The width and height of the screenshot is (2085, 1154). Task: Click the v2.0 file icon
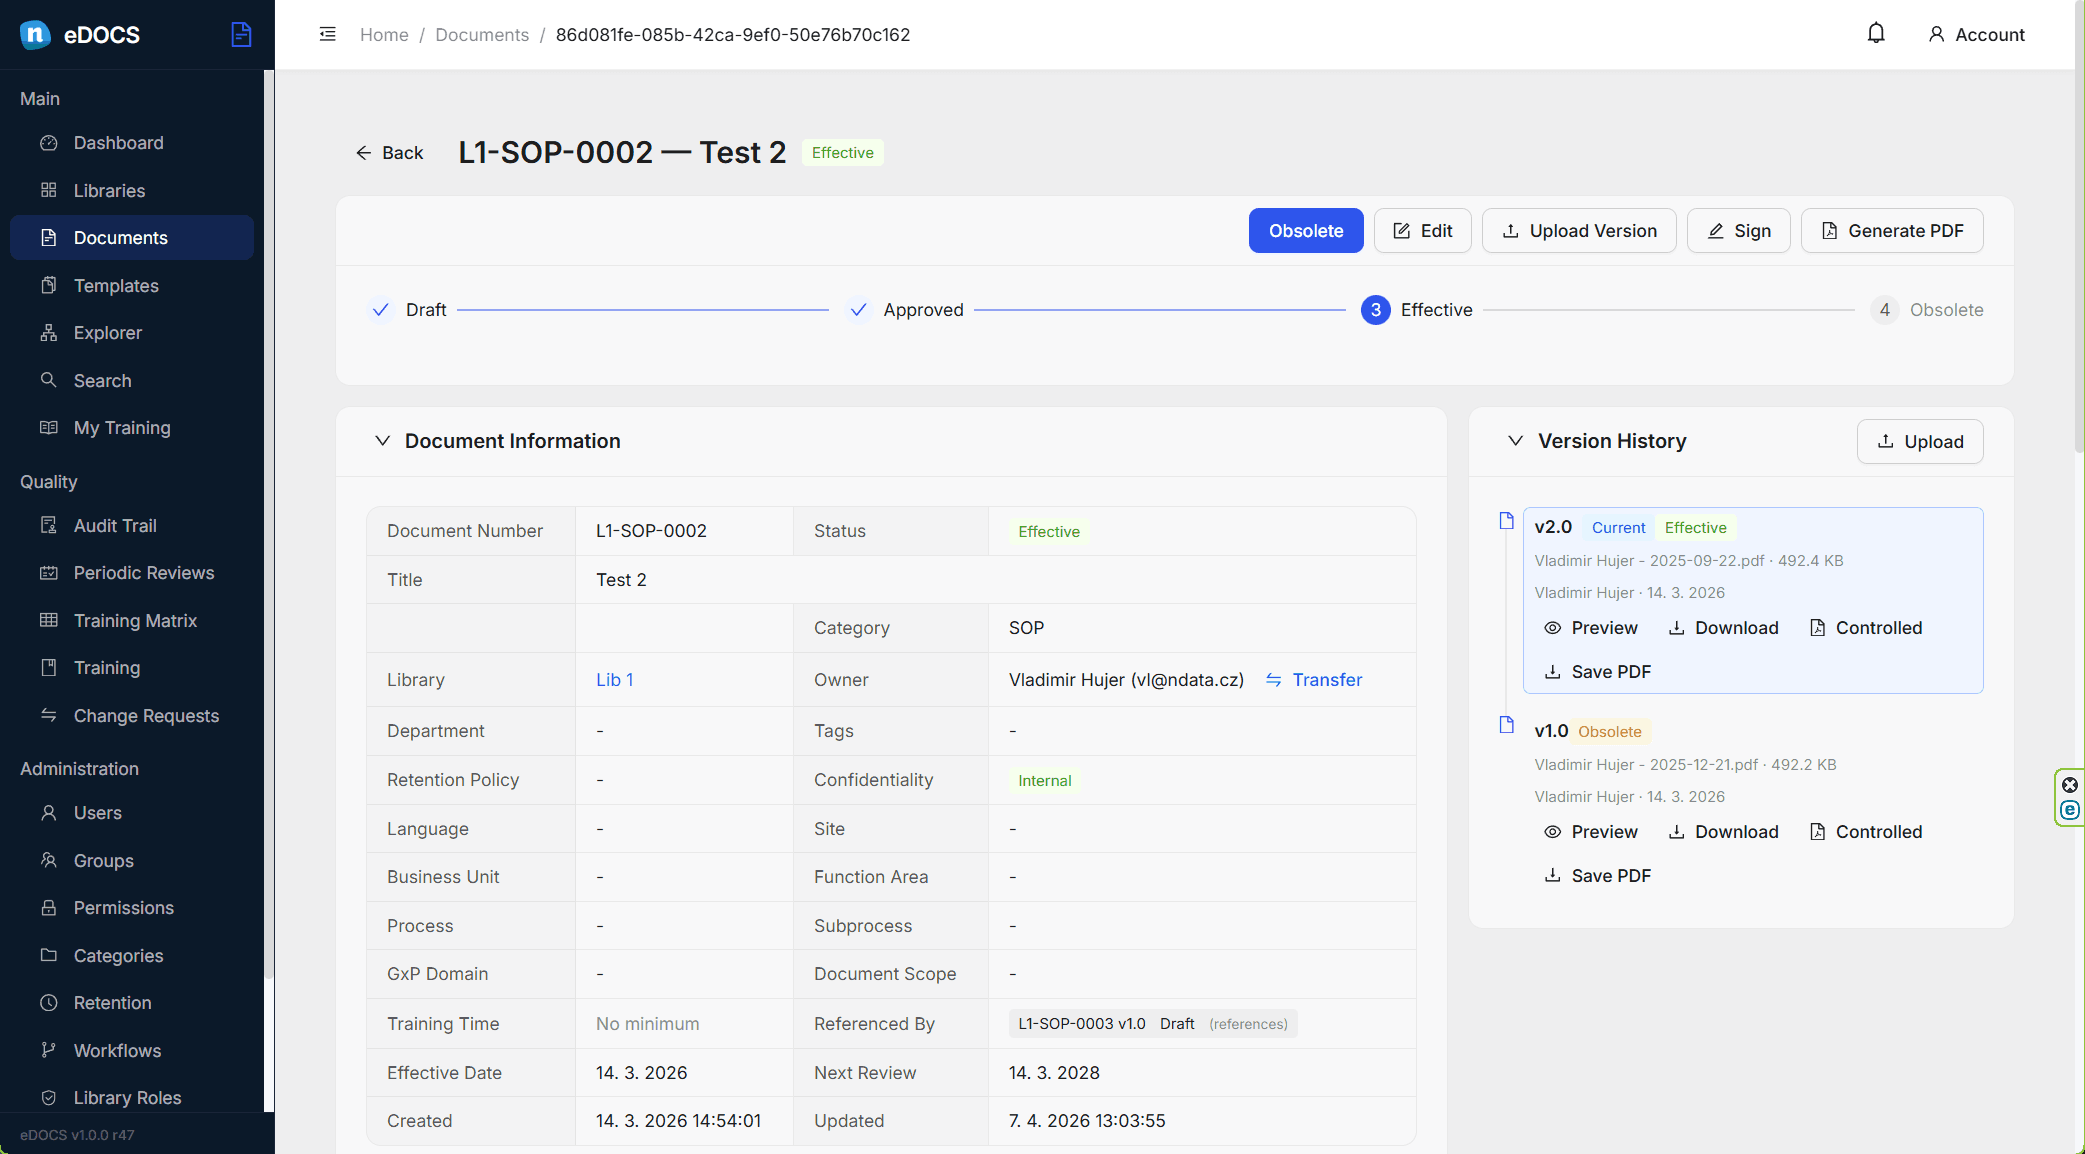(x=1507, y=521)
